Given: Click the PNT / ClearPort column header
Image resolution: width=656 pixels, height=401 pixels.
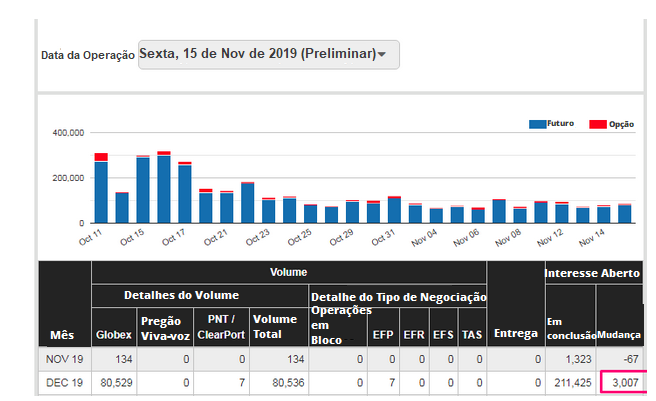Looking at the screenshot, I should [x=221, y=327].
